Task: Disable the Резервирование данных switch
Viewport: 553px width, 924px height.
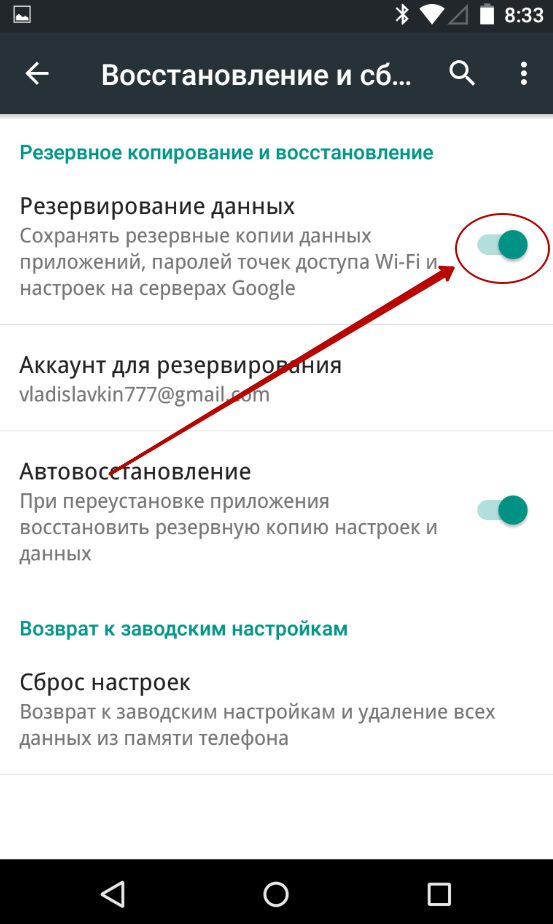Action: tap(502, 245)
